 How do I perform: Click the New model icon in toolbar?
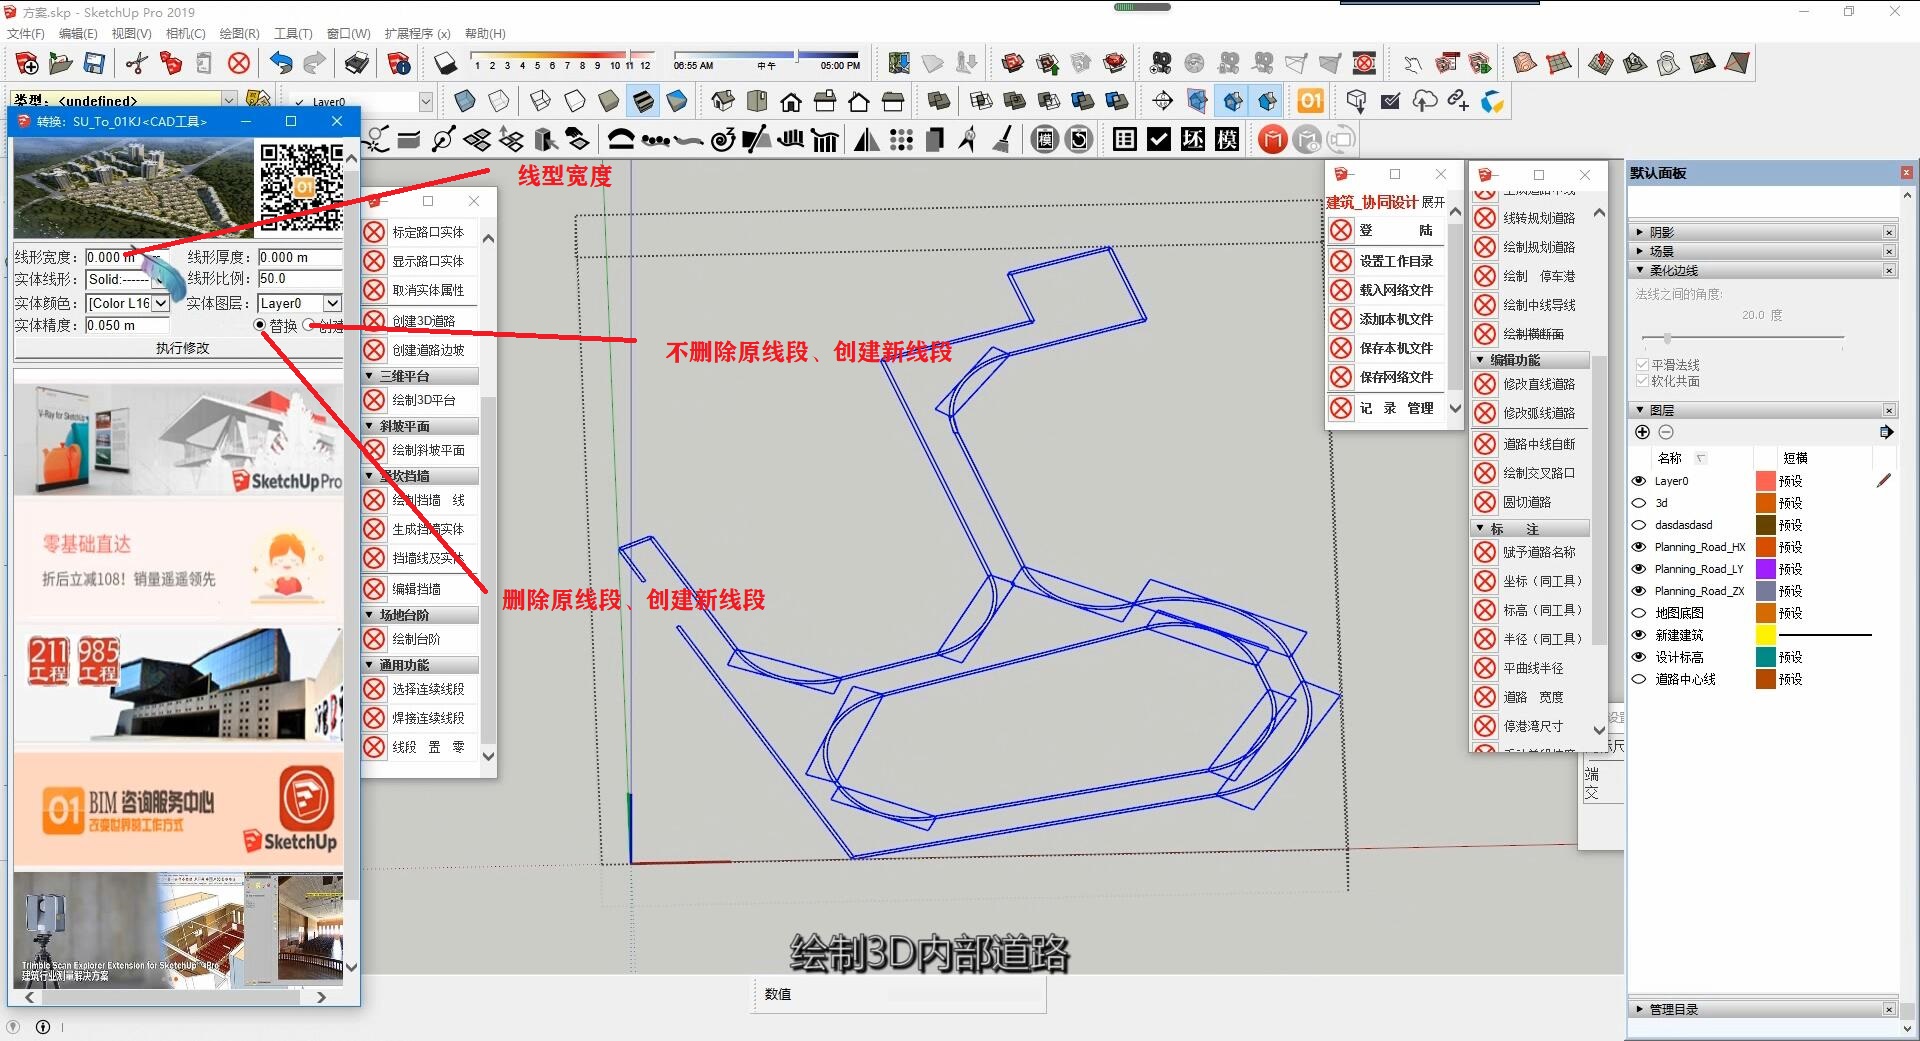[x=27, y=64]
